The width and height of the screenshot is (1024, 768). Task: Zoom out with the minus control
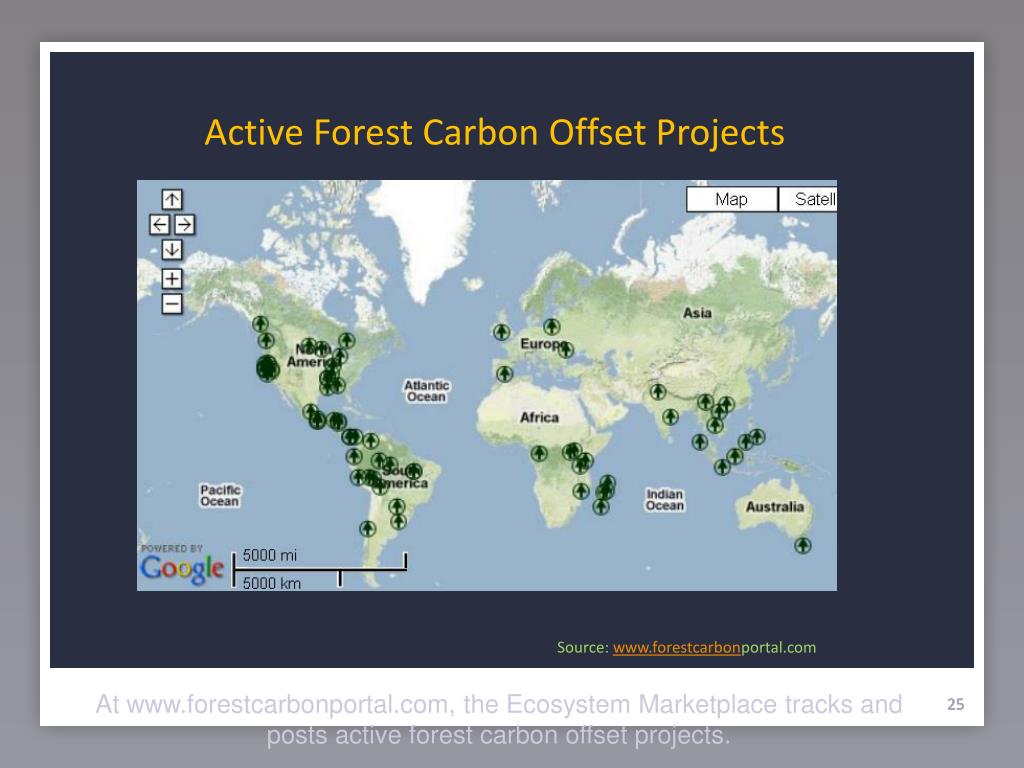tap(172, 304)
